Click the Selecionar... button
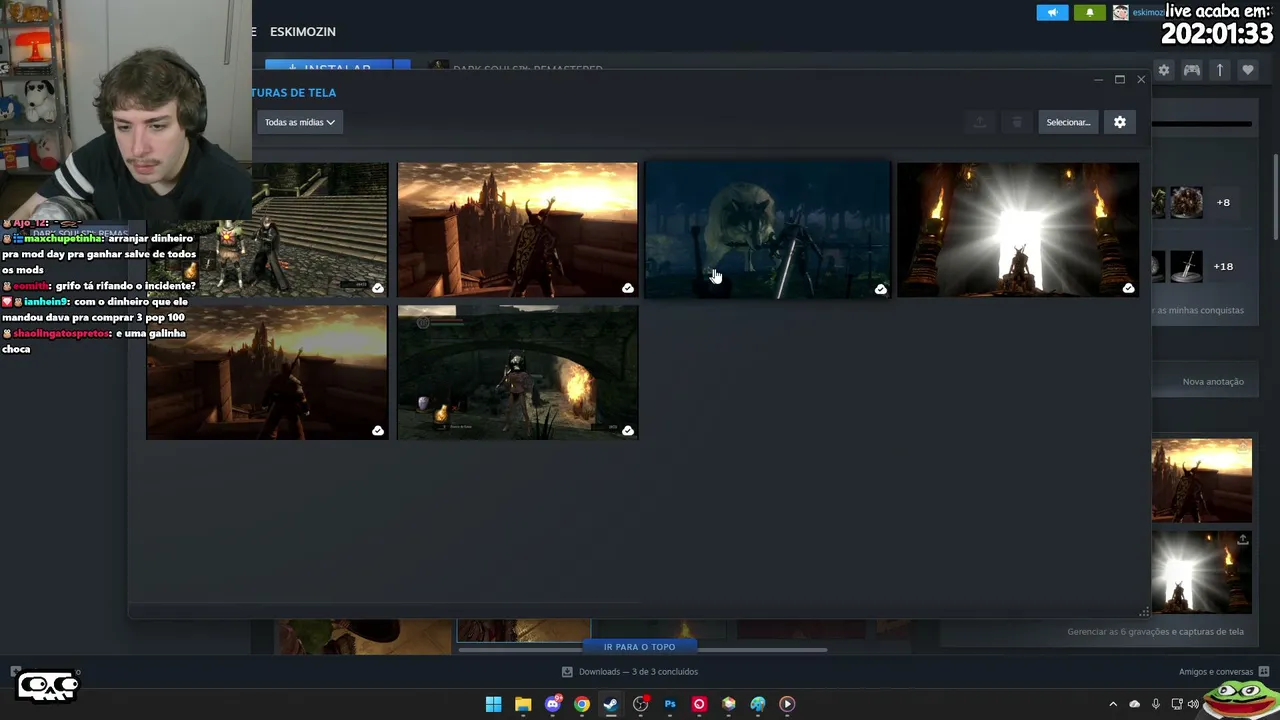 point(1068,122)
